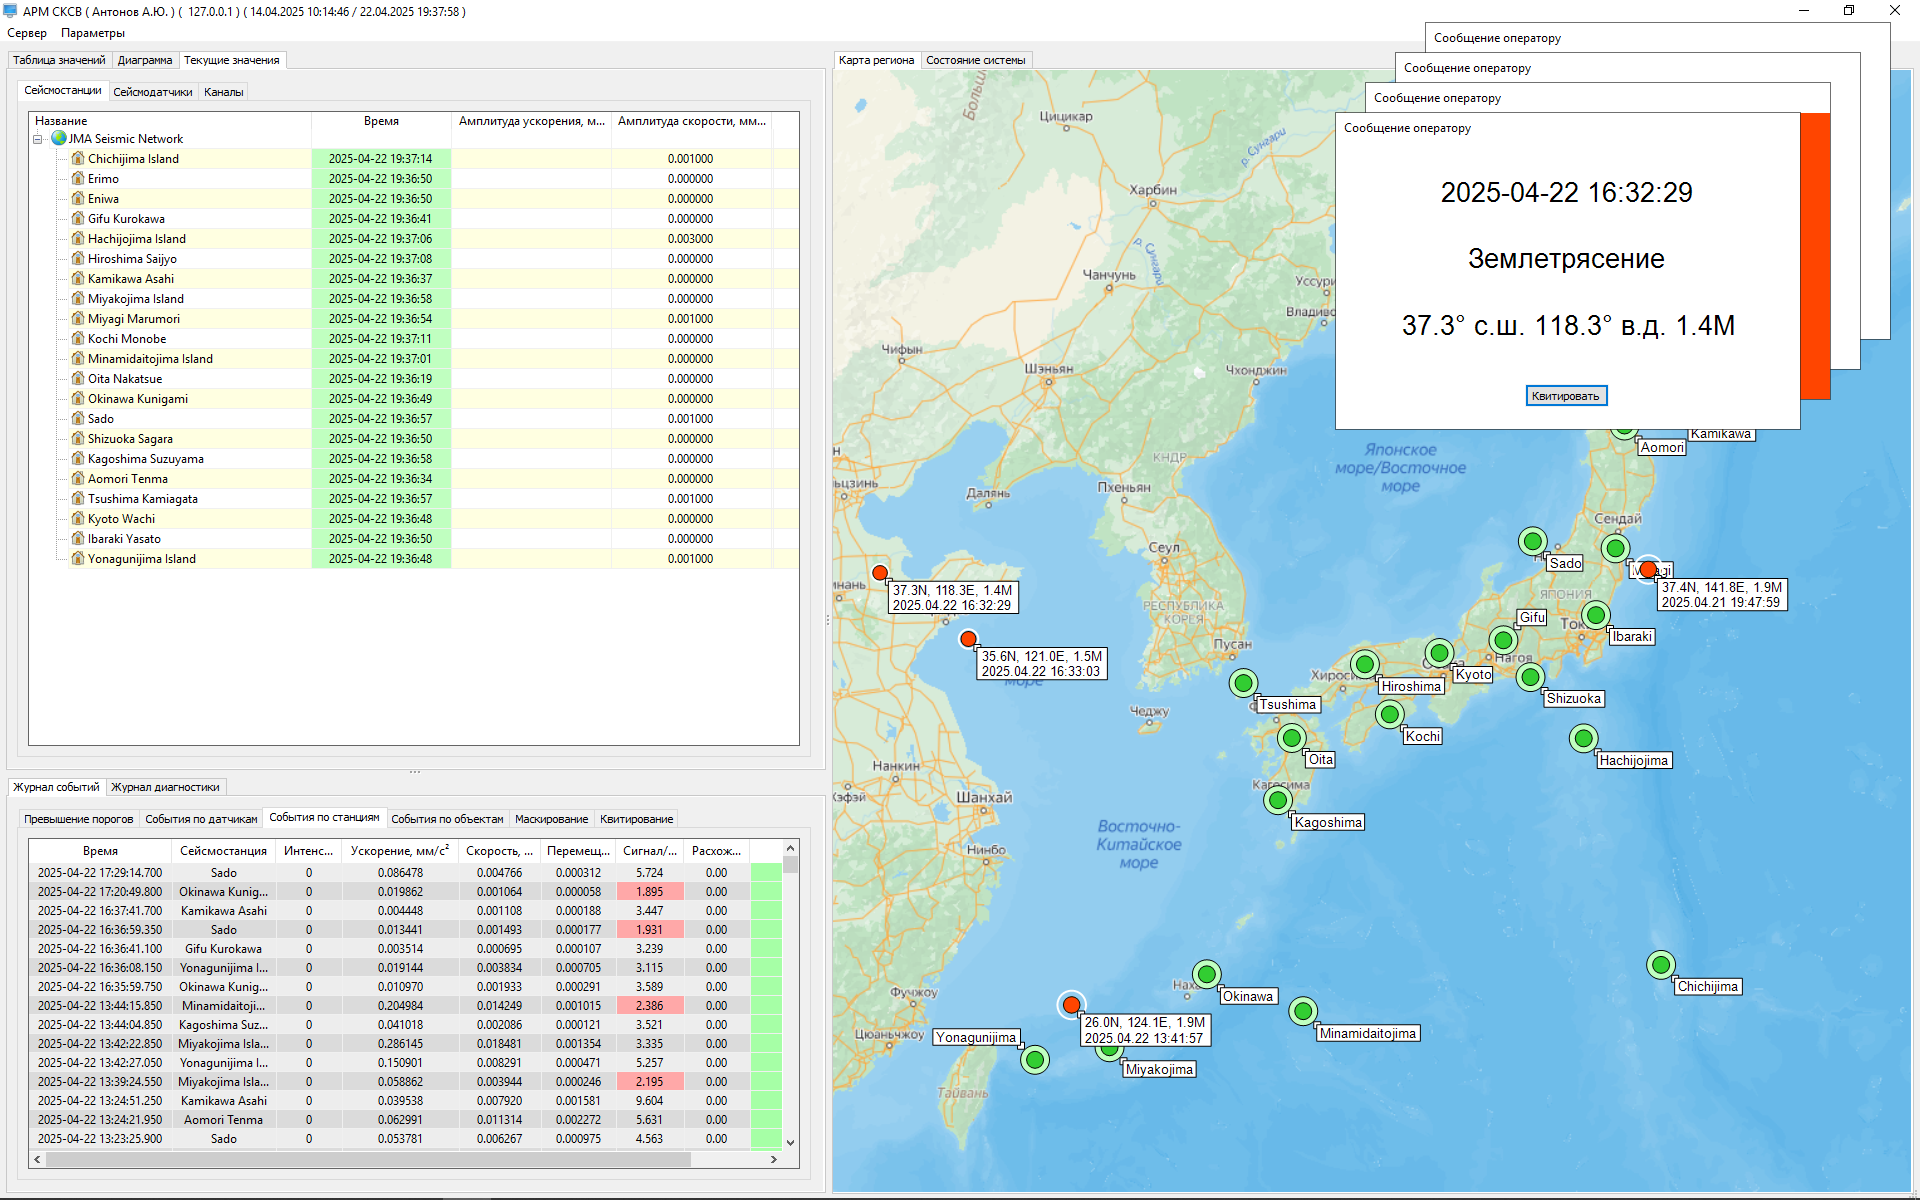This screenshot has width=1920, height=1200.
Task: Select the green Kochi marker on the map
Action: [1389, 714]
